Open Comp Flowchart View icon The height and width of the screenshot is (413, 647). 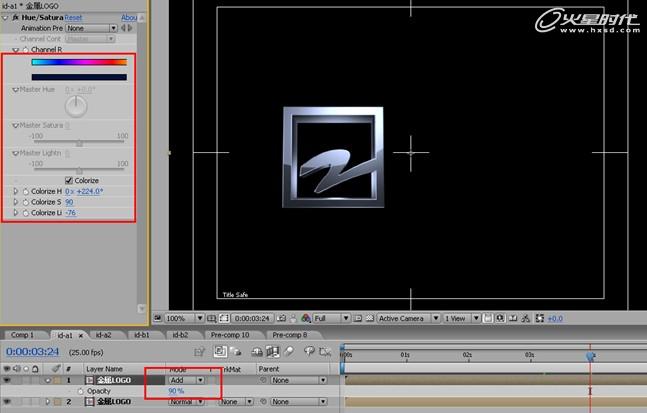(x=525, y=318)
